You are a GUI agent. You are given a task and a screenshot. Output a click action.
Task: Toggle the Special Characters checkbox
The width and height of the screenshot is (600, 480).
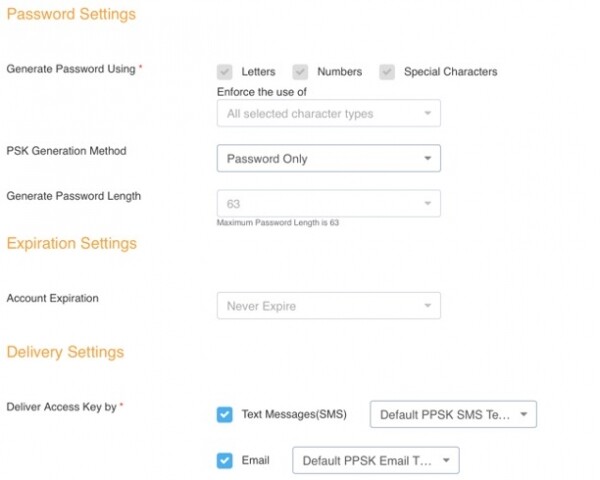point(386,72)
